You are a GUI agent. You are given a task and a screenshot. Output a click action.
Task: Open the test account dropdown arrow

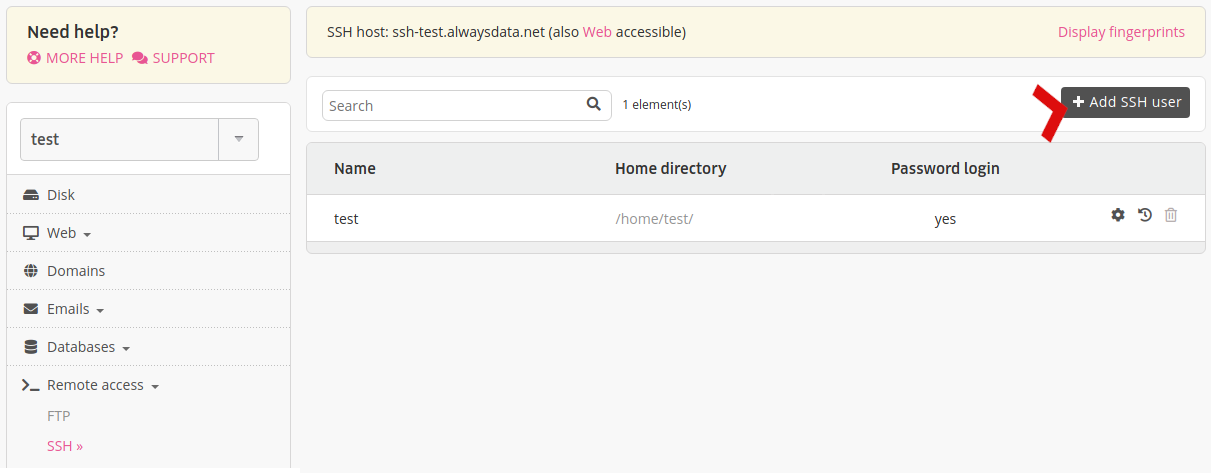pos(239,139)
